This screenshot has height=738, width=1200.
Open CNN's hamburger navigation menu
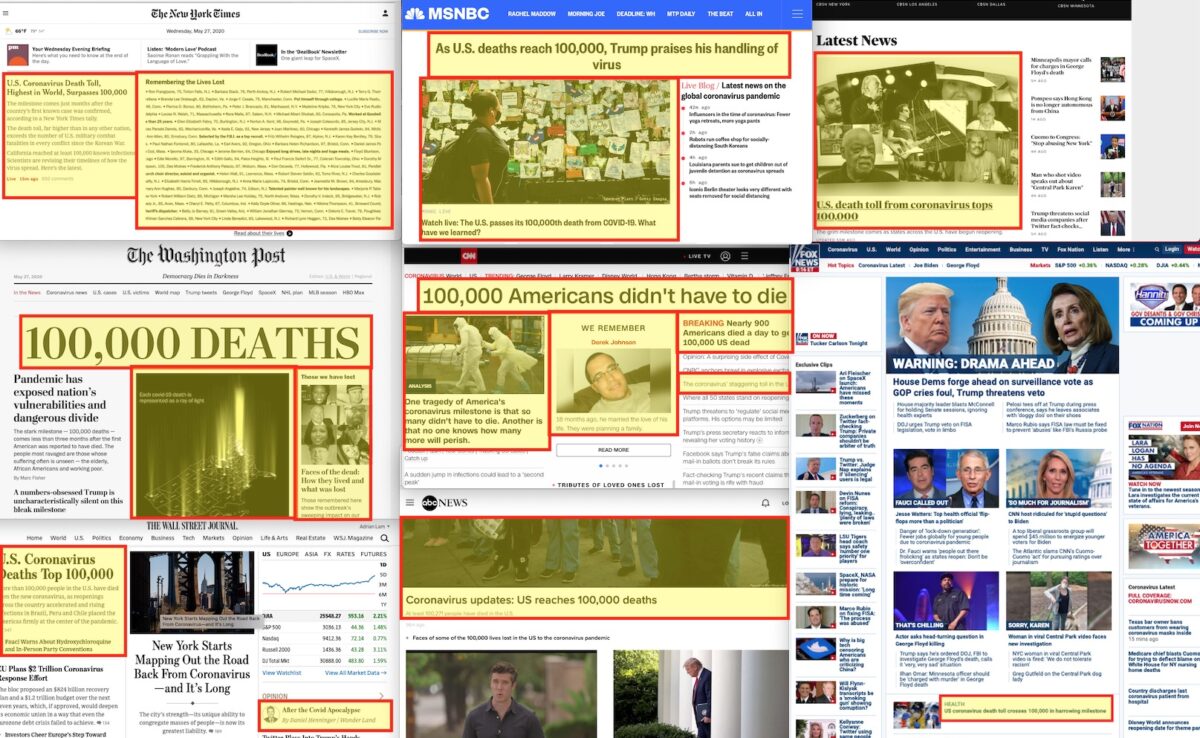pyautogui.click(x=742, y=256)
